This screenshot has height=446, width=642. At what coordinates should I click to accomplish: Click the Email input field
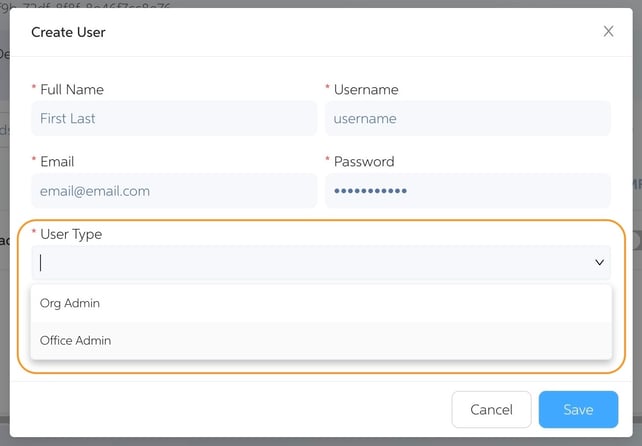174,190
